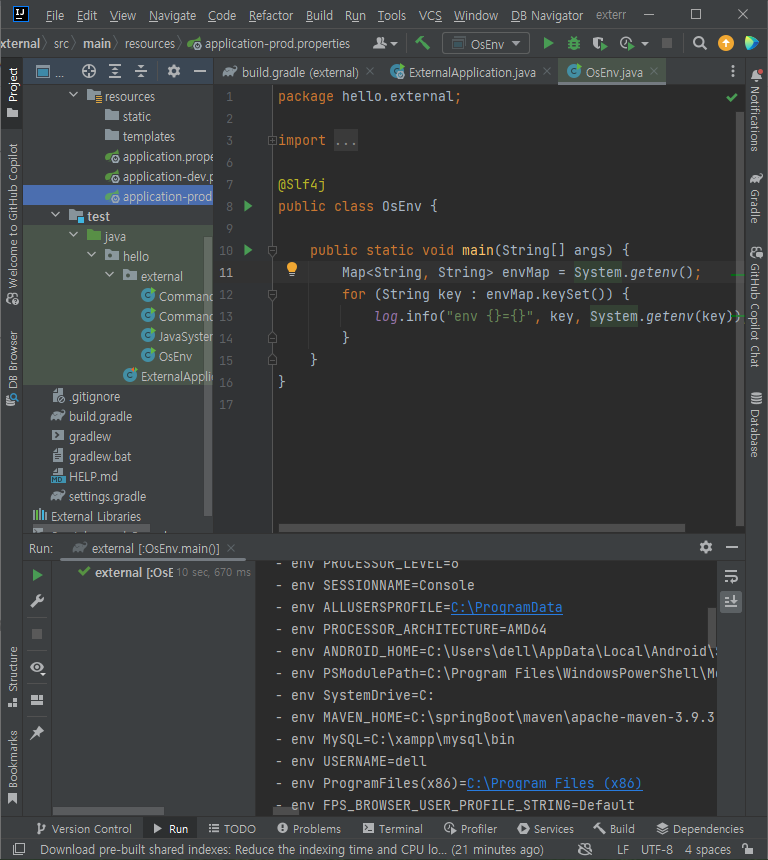Open Search Everywhere magnifier
The width and height of the screenshot is (768, 860).
(x=699, y=43)
